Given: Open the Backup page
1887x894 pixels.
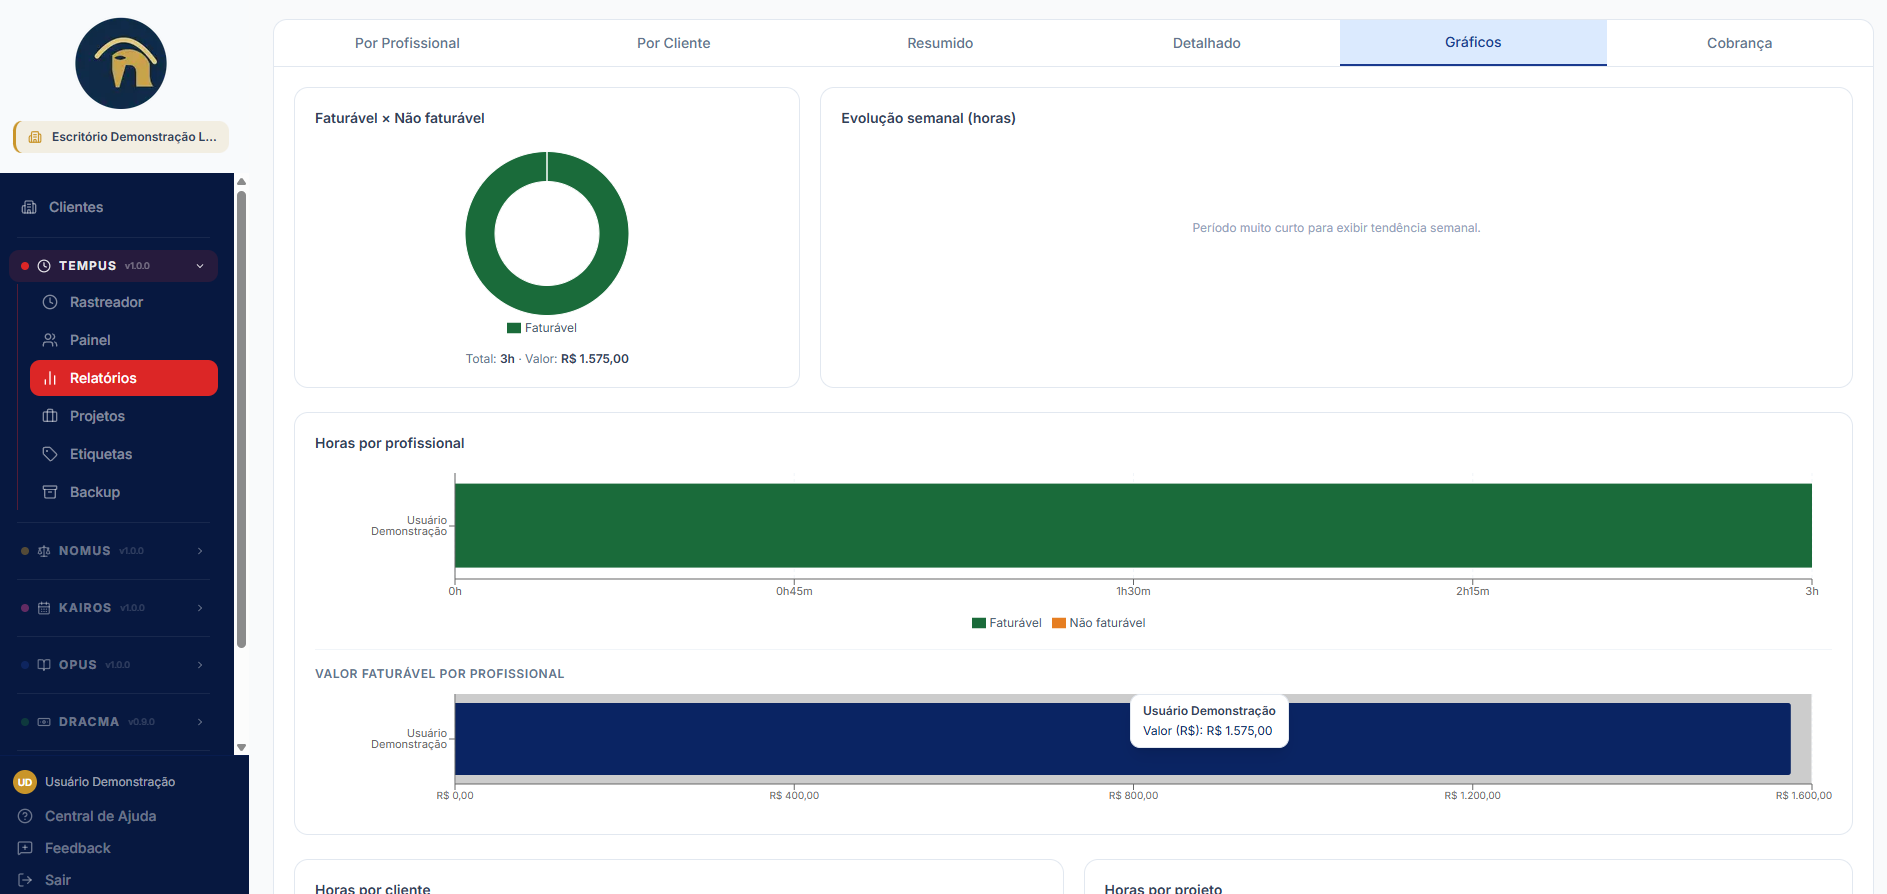Looking at the screenshot, I should 124,492.
